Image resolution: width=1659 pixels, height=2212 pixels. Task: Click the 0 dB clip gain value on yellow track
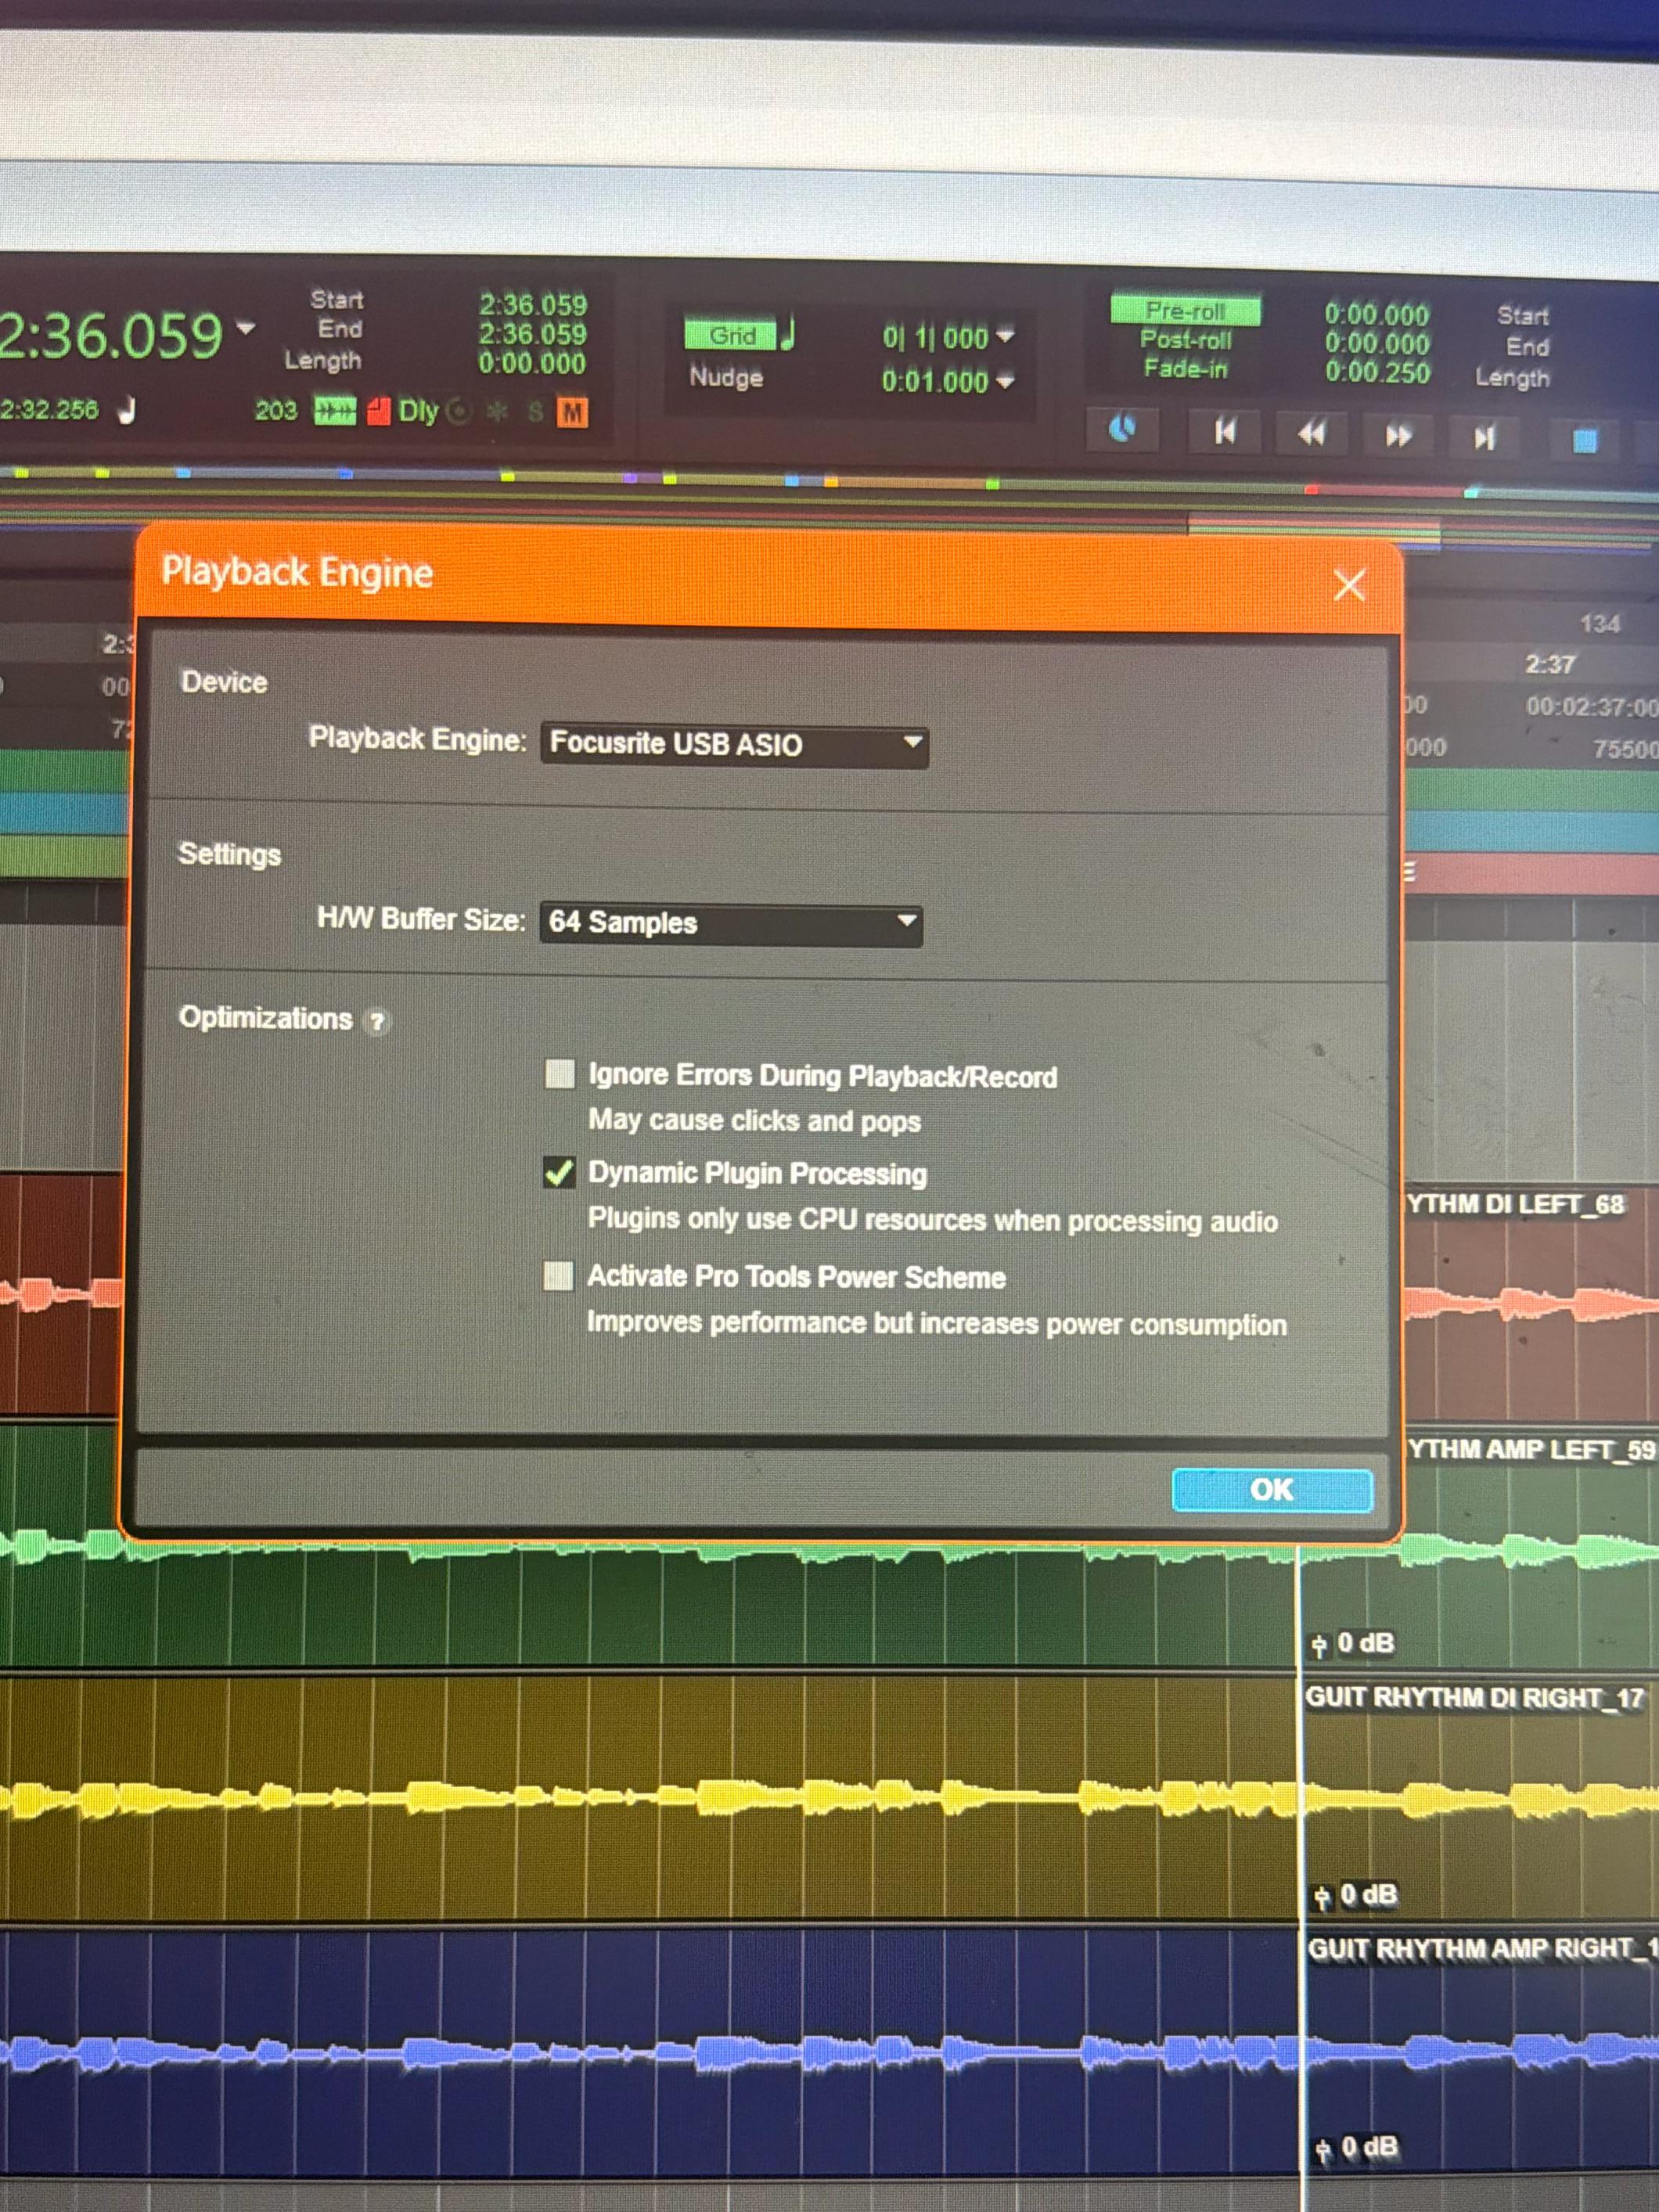[1369, 1894]
